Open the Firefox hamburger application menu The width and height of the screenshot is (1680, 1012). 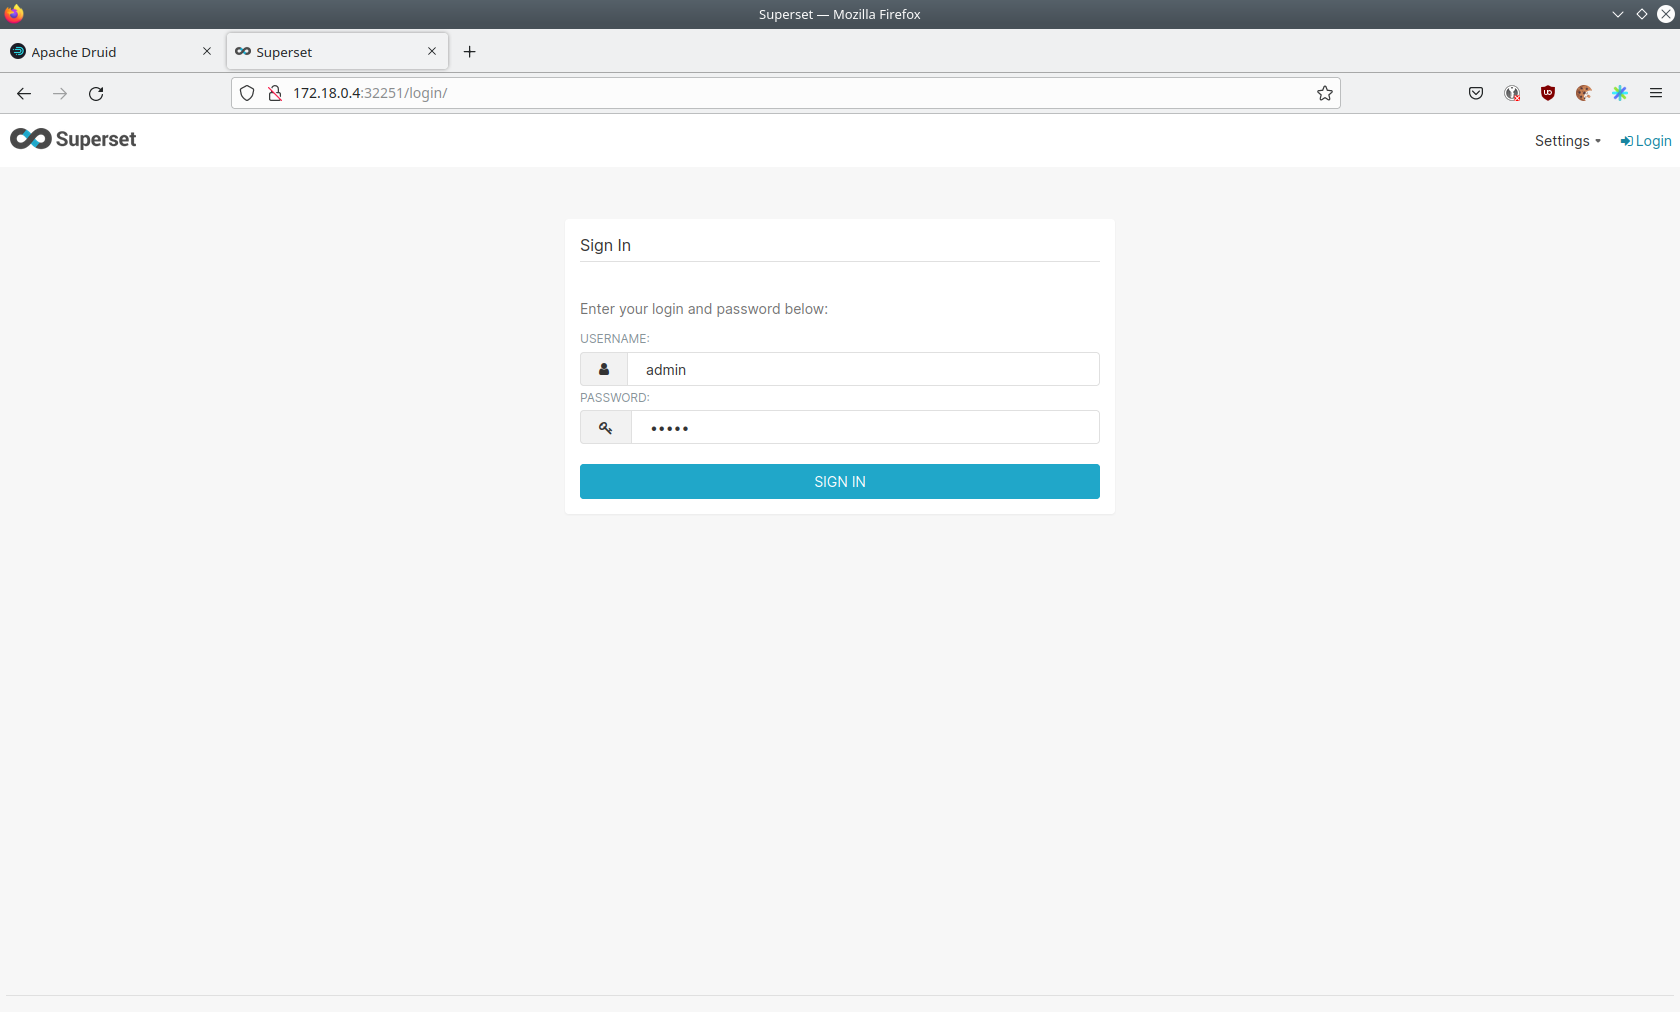pyautogui.click(x=1656, y=93)
